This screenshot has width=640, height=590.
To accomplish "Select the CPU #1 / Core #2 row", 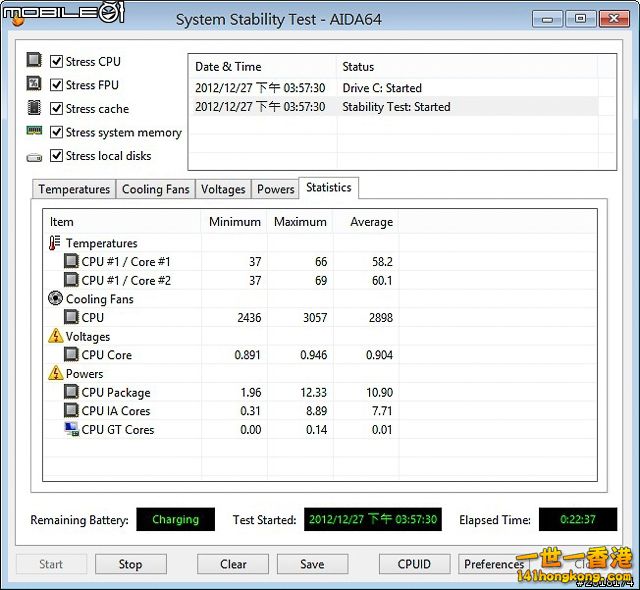I will (x=126, y=281).
